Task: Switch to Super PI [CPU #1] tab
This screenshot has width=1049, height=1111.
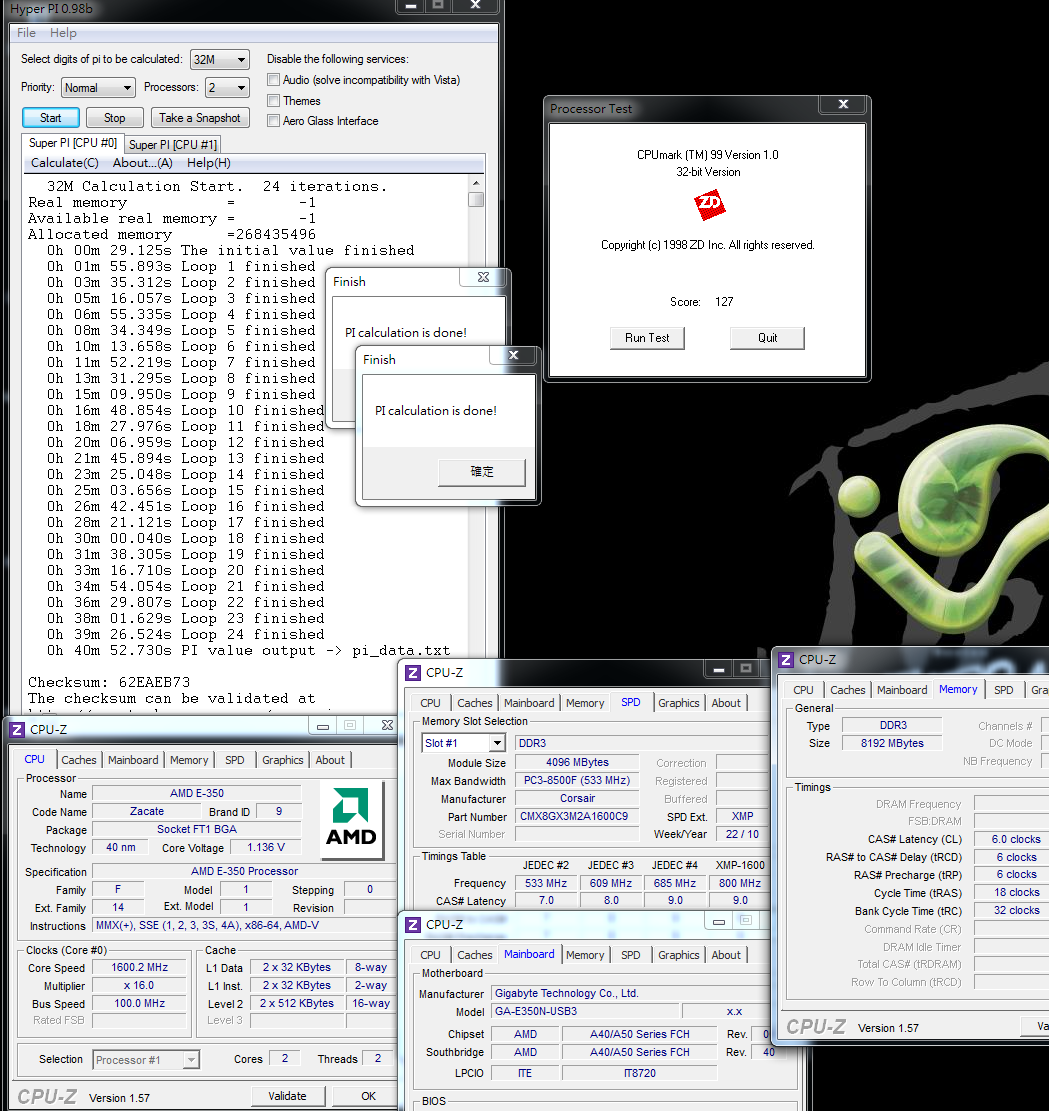Action: (x=173, y=145)
